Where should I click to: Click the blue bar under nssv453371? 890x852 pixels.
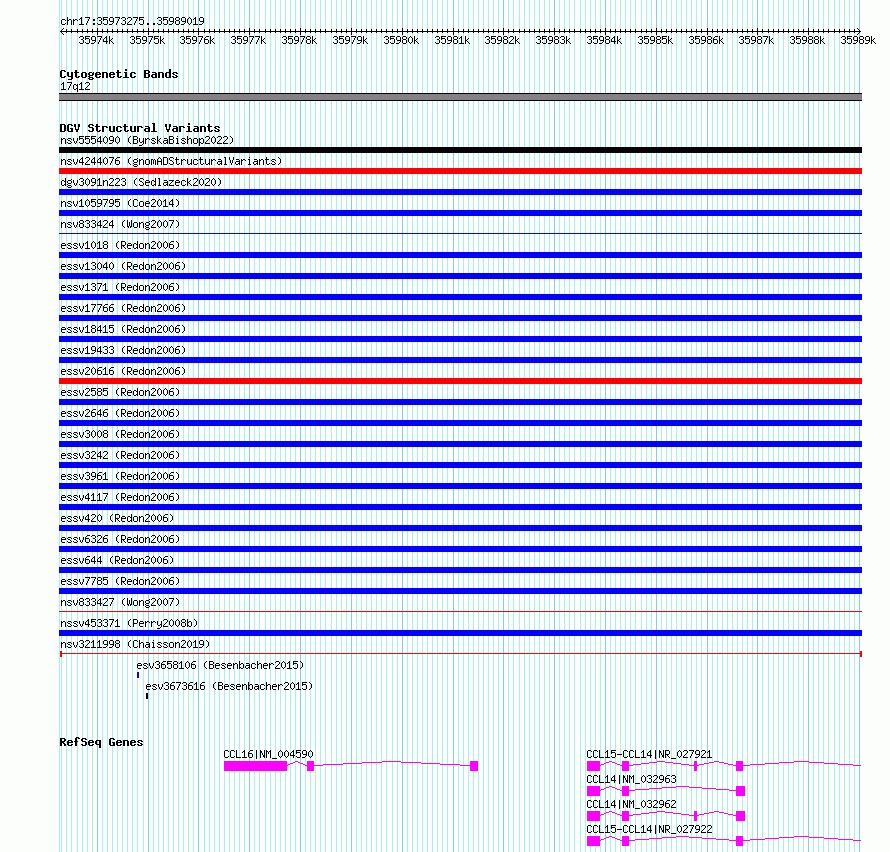coord(460,633)
